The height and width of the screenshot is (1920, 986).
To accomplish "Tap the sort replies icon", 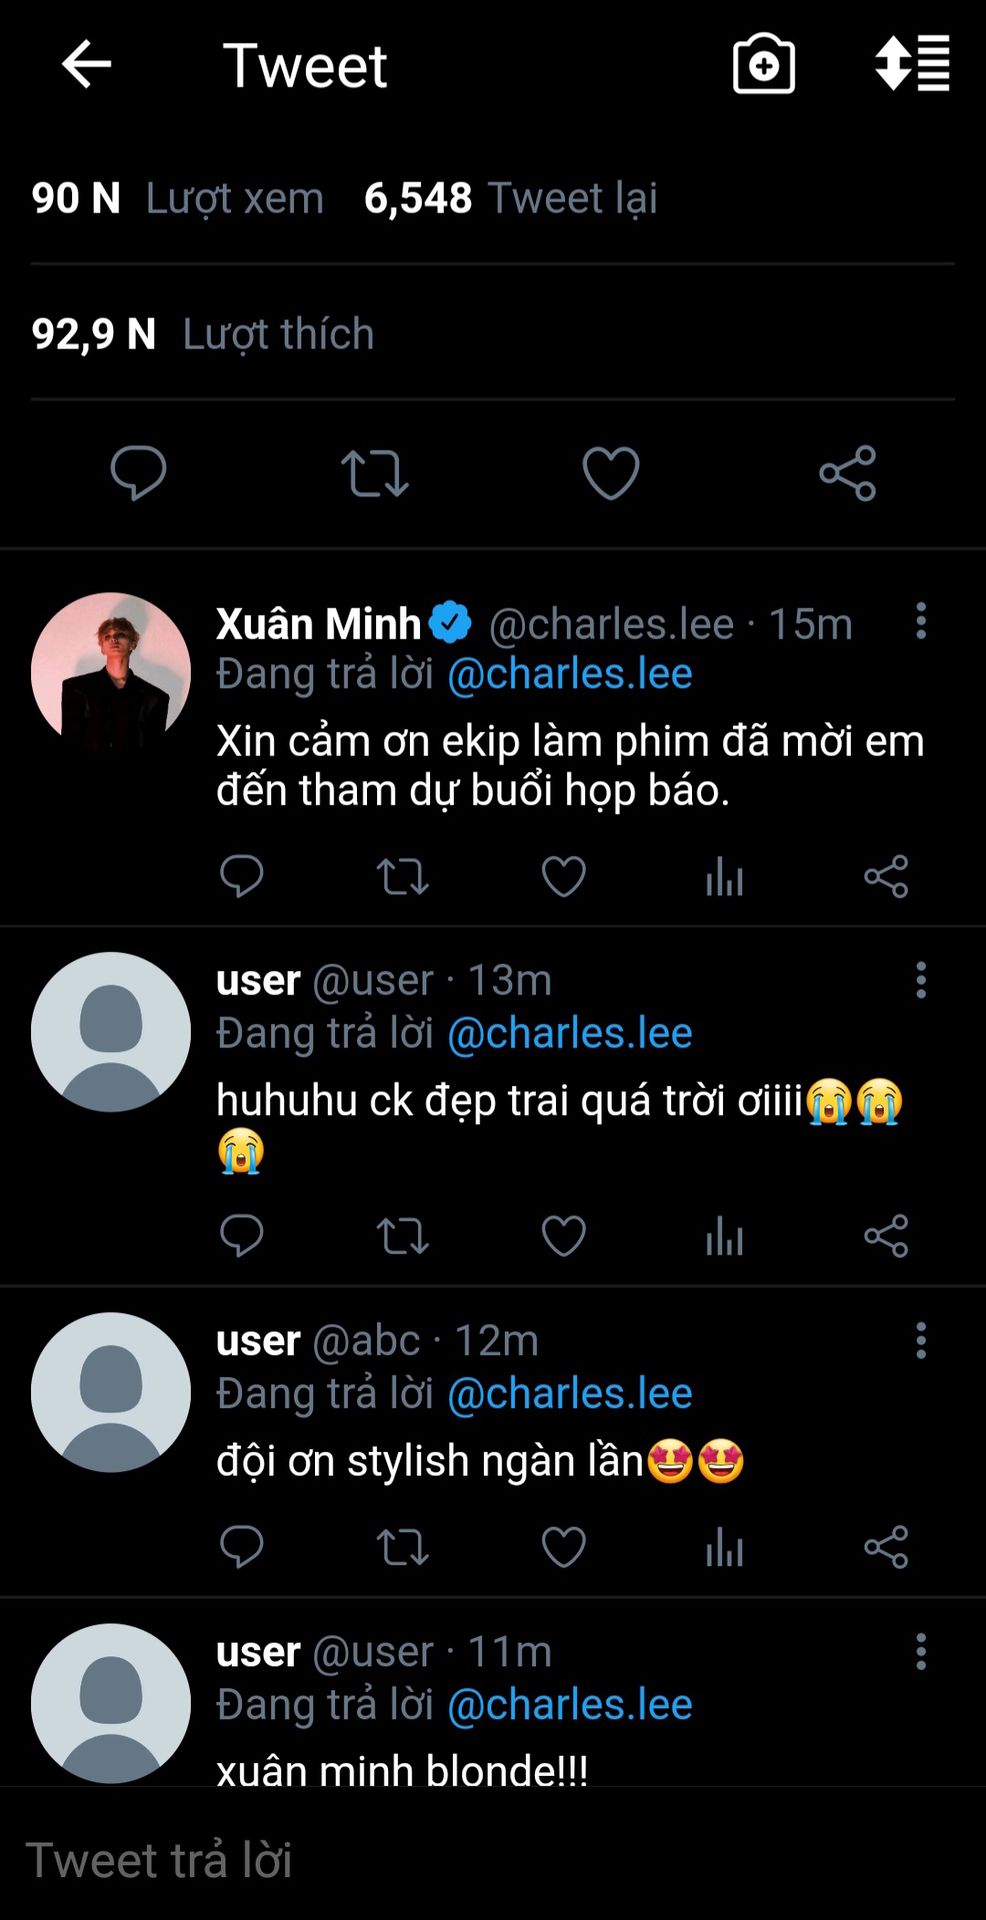I will 912,64.
